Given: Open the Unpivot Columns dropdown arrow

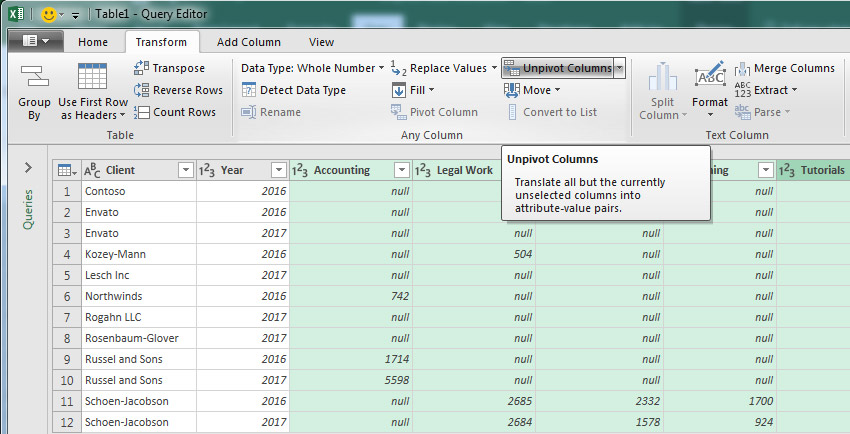Looking at the screenshot, I should tap(620, 68).
